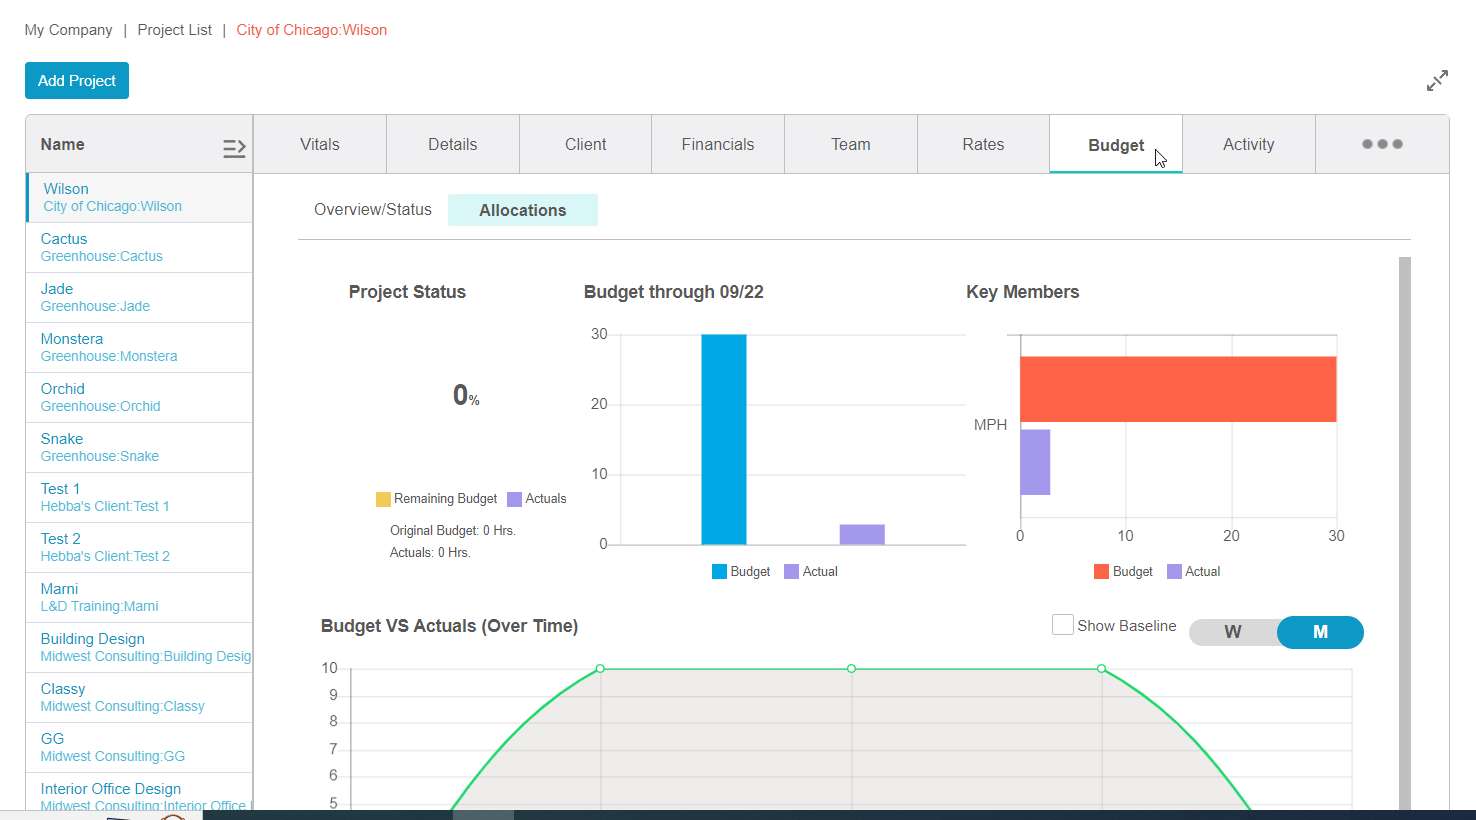Open the Rates tab
Image resolution: width=1476 pixels, height=820 pixels.
(x=983, y=144)
